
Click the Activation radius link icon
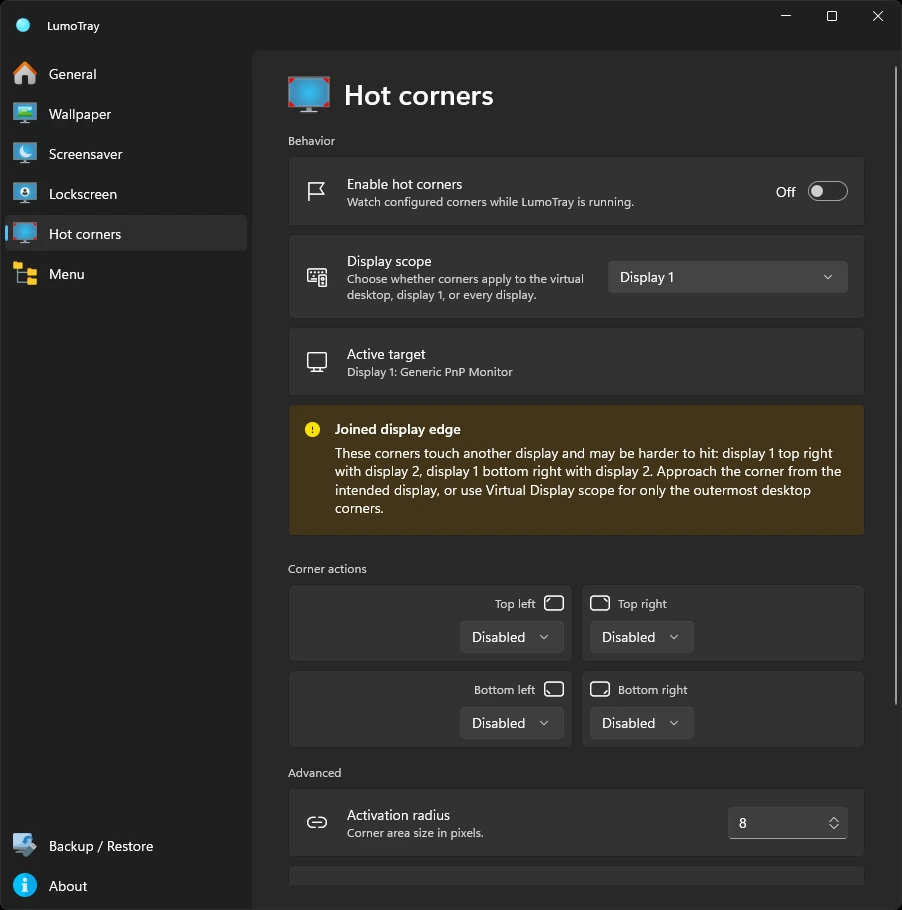click(317, 822)
